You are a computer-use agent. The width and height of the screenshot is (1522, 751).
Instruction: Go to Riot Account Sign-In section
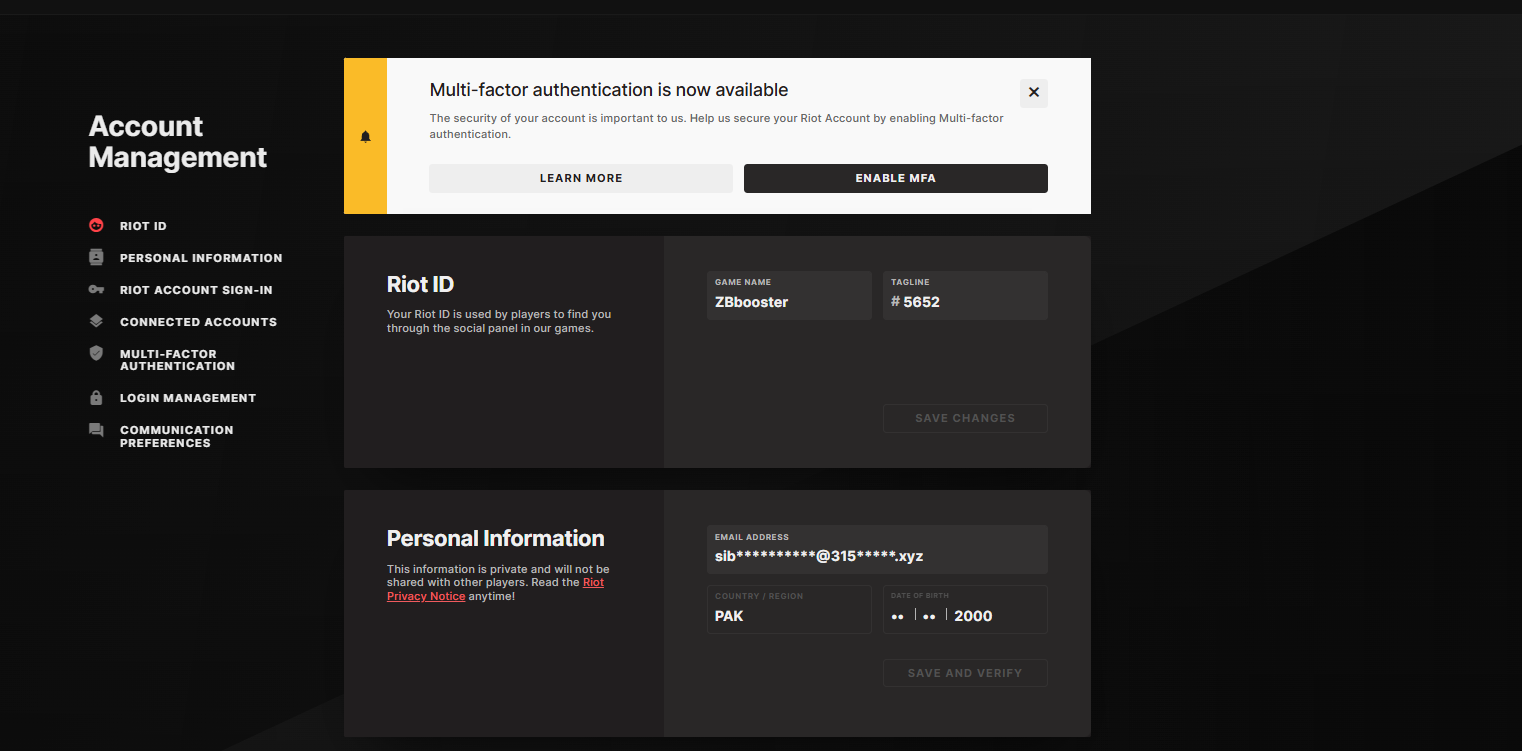click(196, 290)
